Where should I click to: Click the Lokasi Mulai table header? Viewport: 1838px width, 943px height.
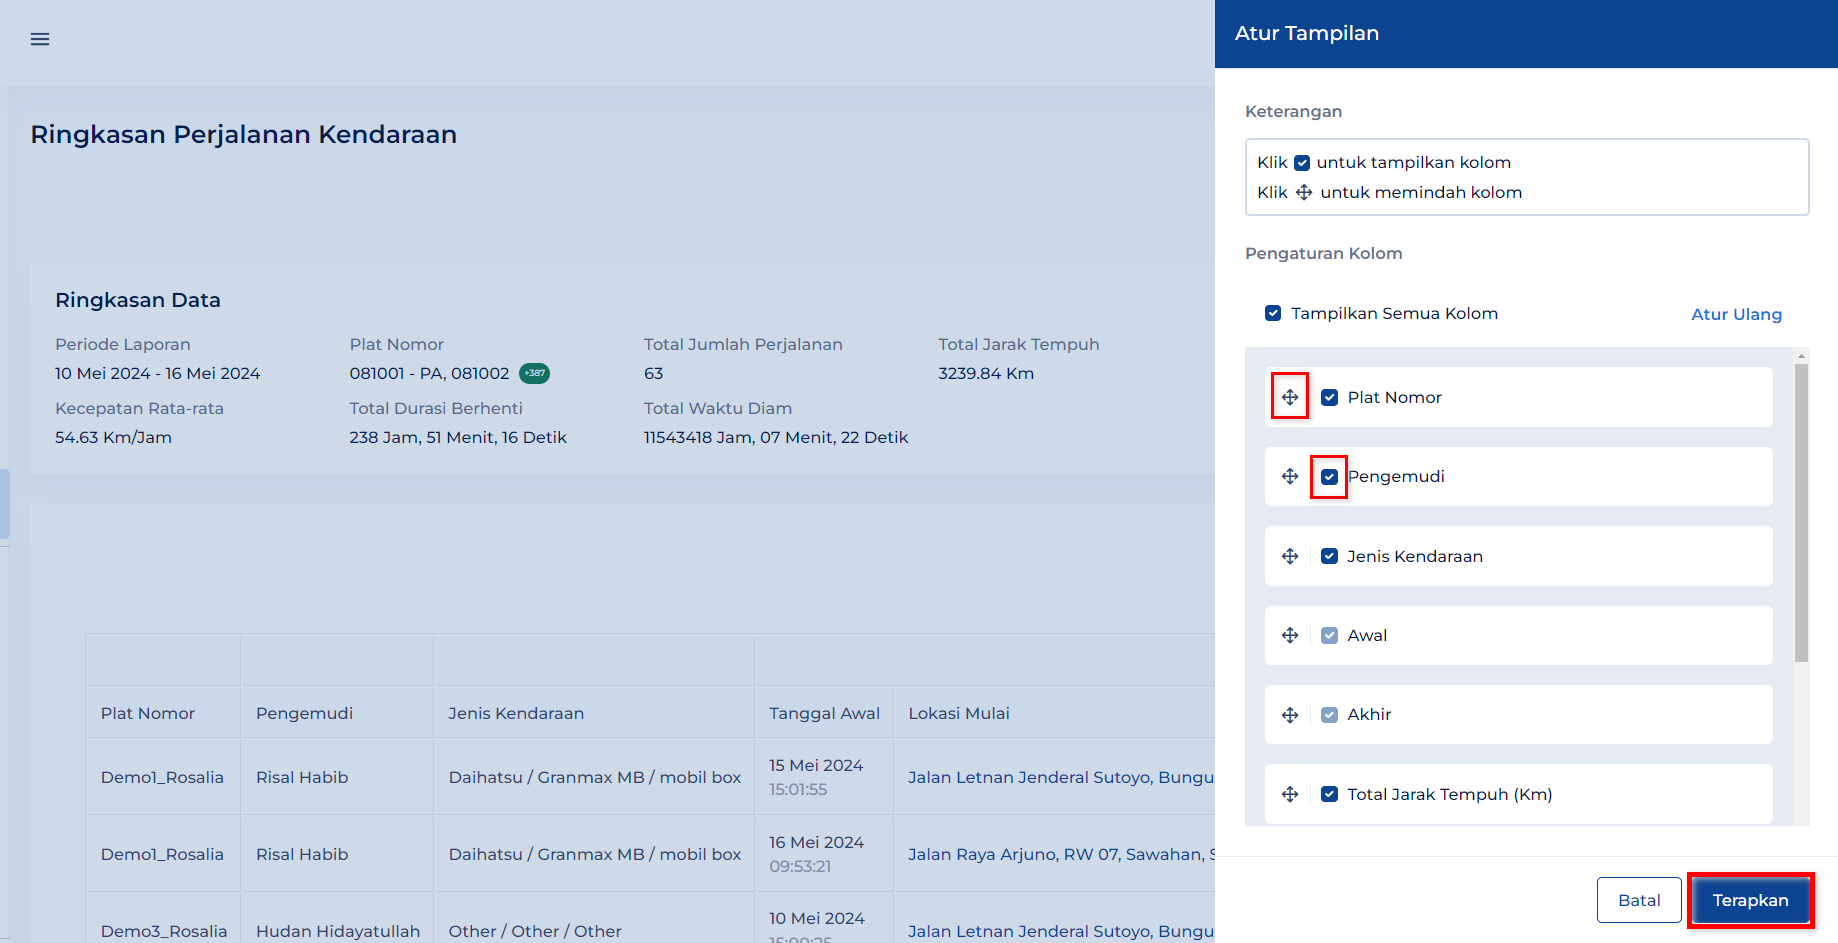pyautogui.click(x=959, y=713)
